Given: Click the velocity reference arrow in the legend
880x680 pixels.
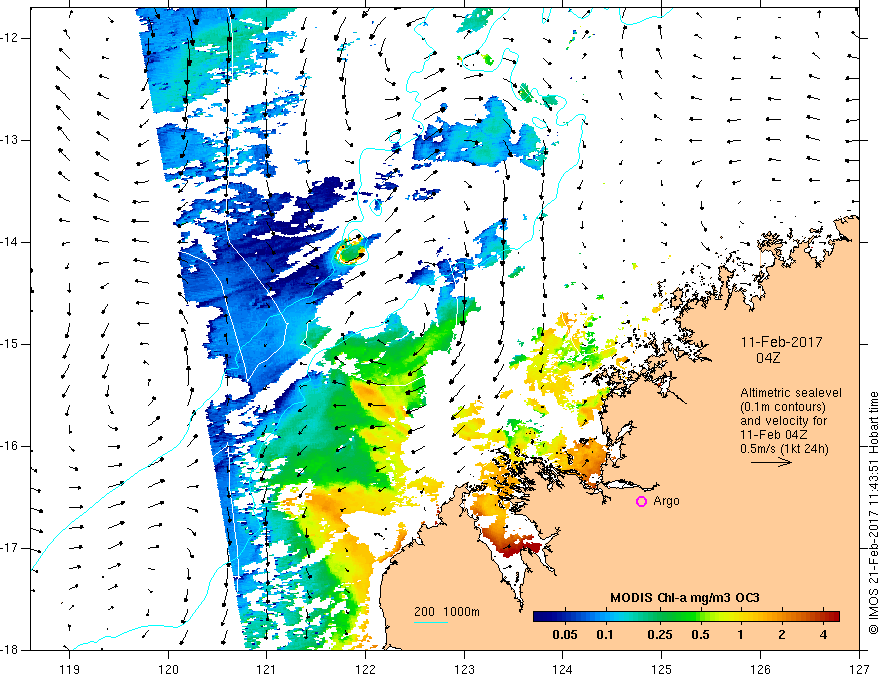Looking at the screenshot, I should (x=771, y=462).
